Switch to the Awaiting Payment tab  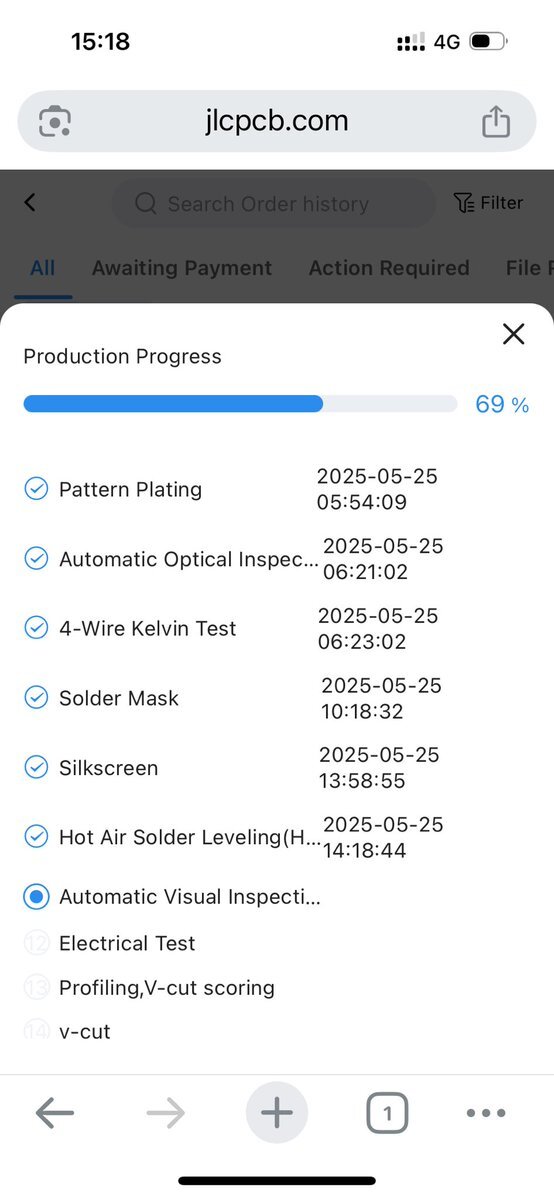point(182,268)
